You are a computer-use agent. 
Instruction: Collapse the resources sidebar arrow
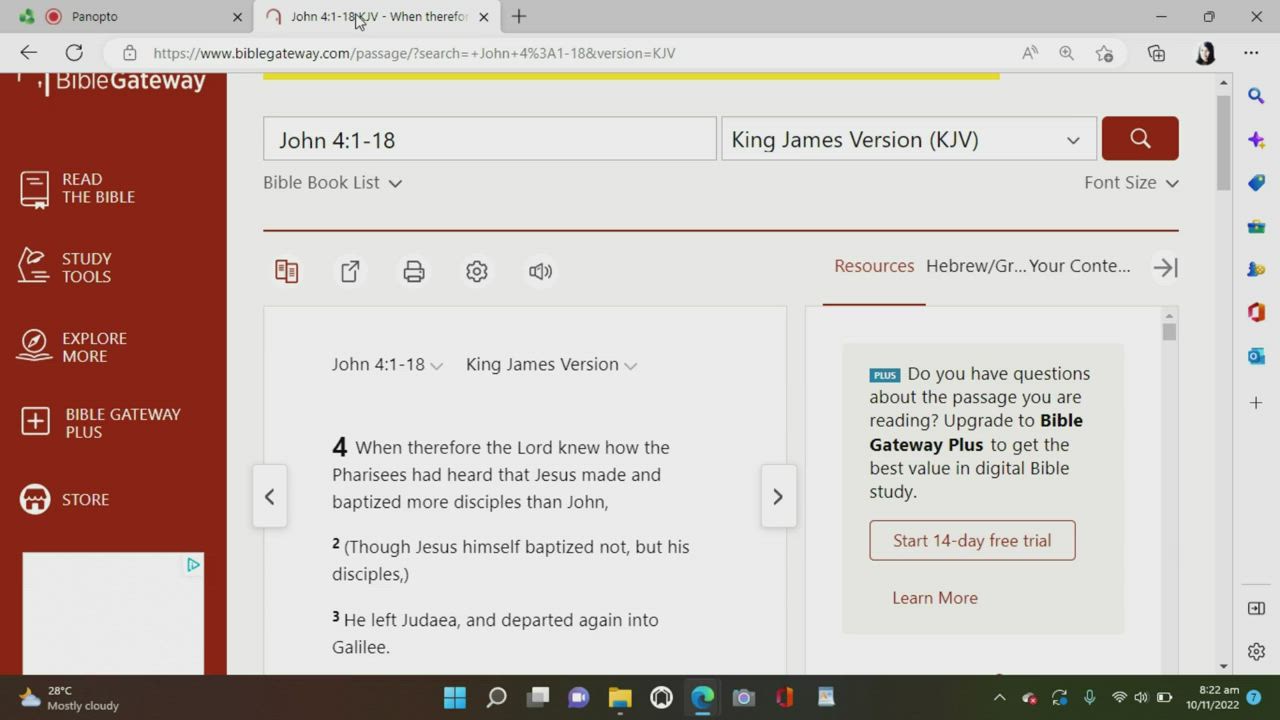[1165, 267]
